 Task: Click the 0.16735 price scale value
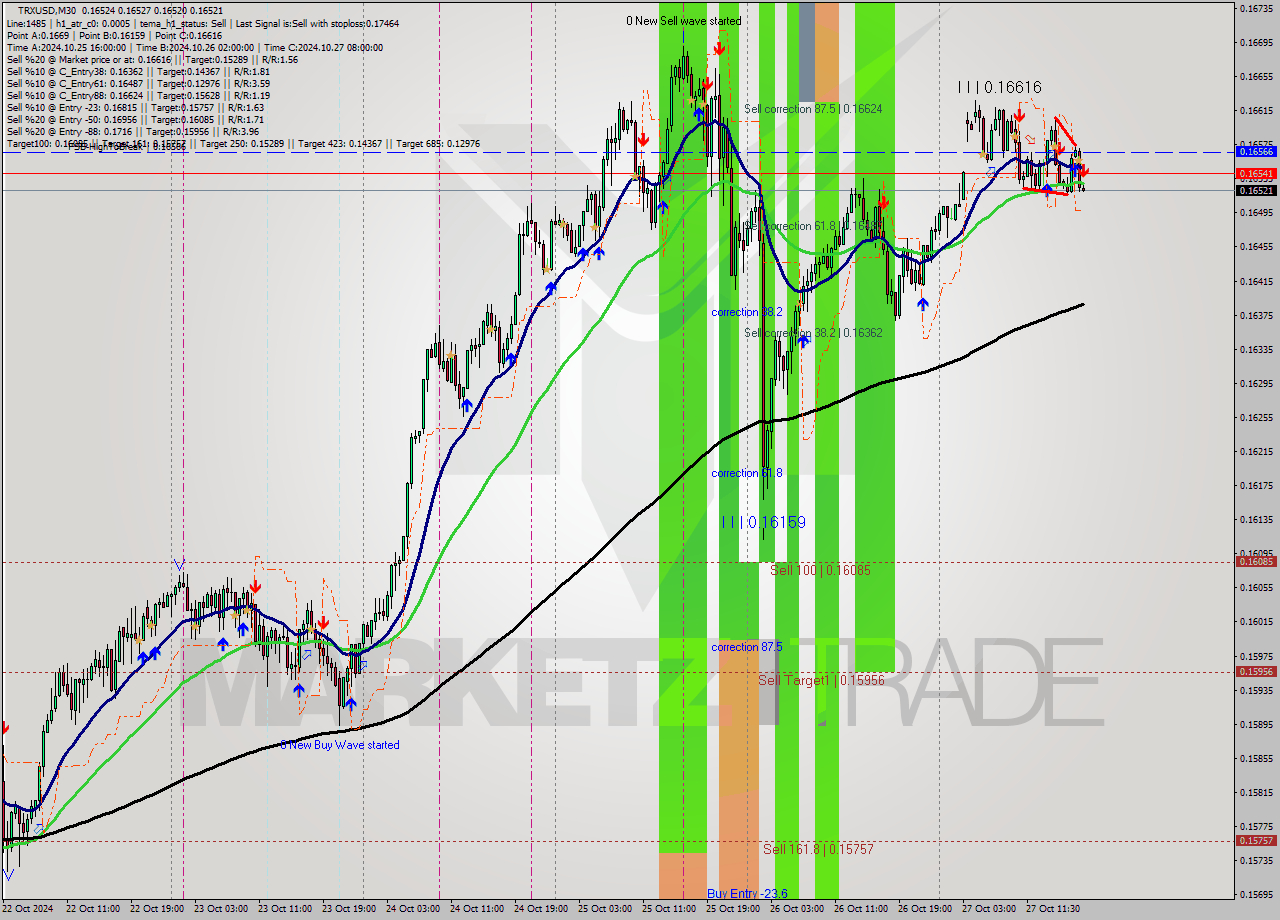pos(1256,8)
